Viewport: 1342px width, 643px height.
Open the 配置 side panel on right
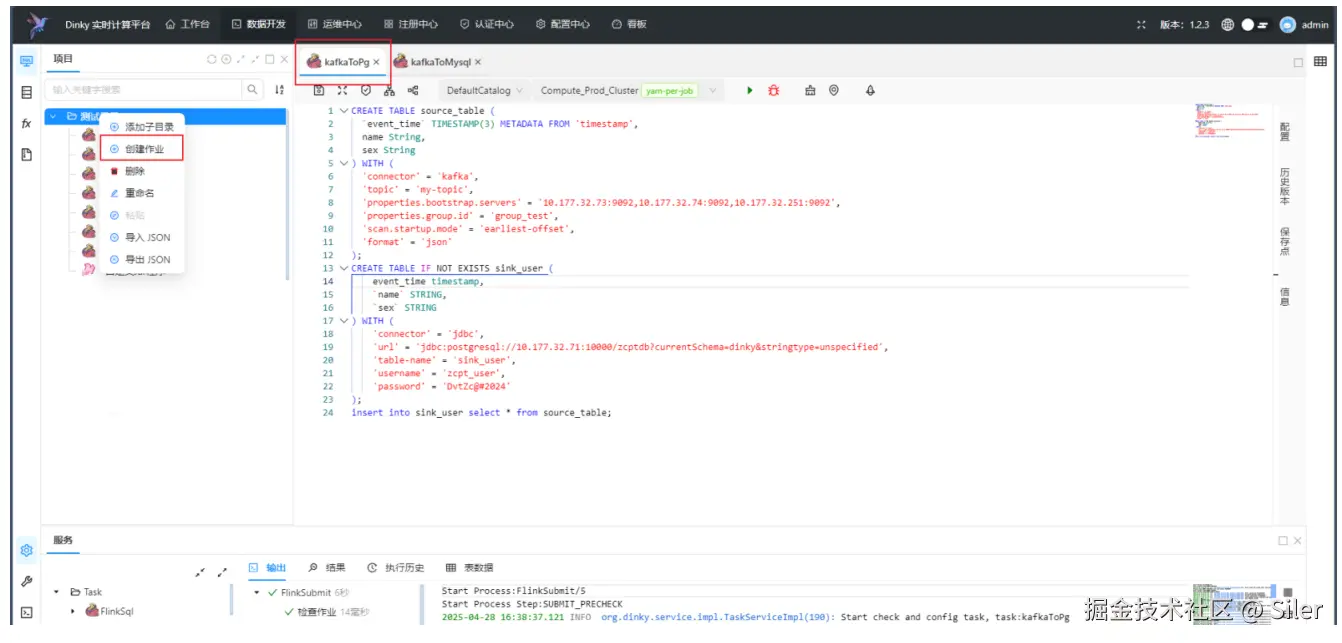point(1284,131)
